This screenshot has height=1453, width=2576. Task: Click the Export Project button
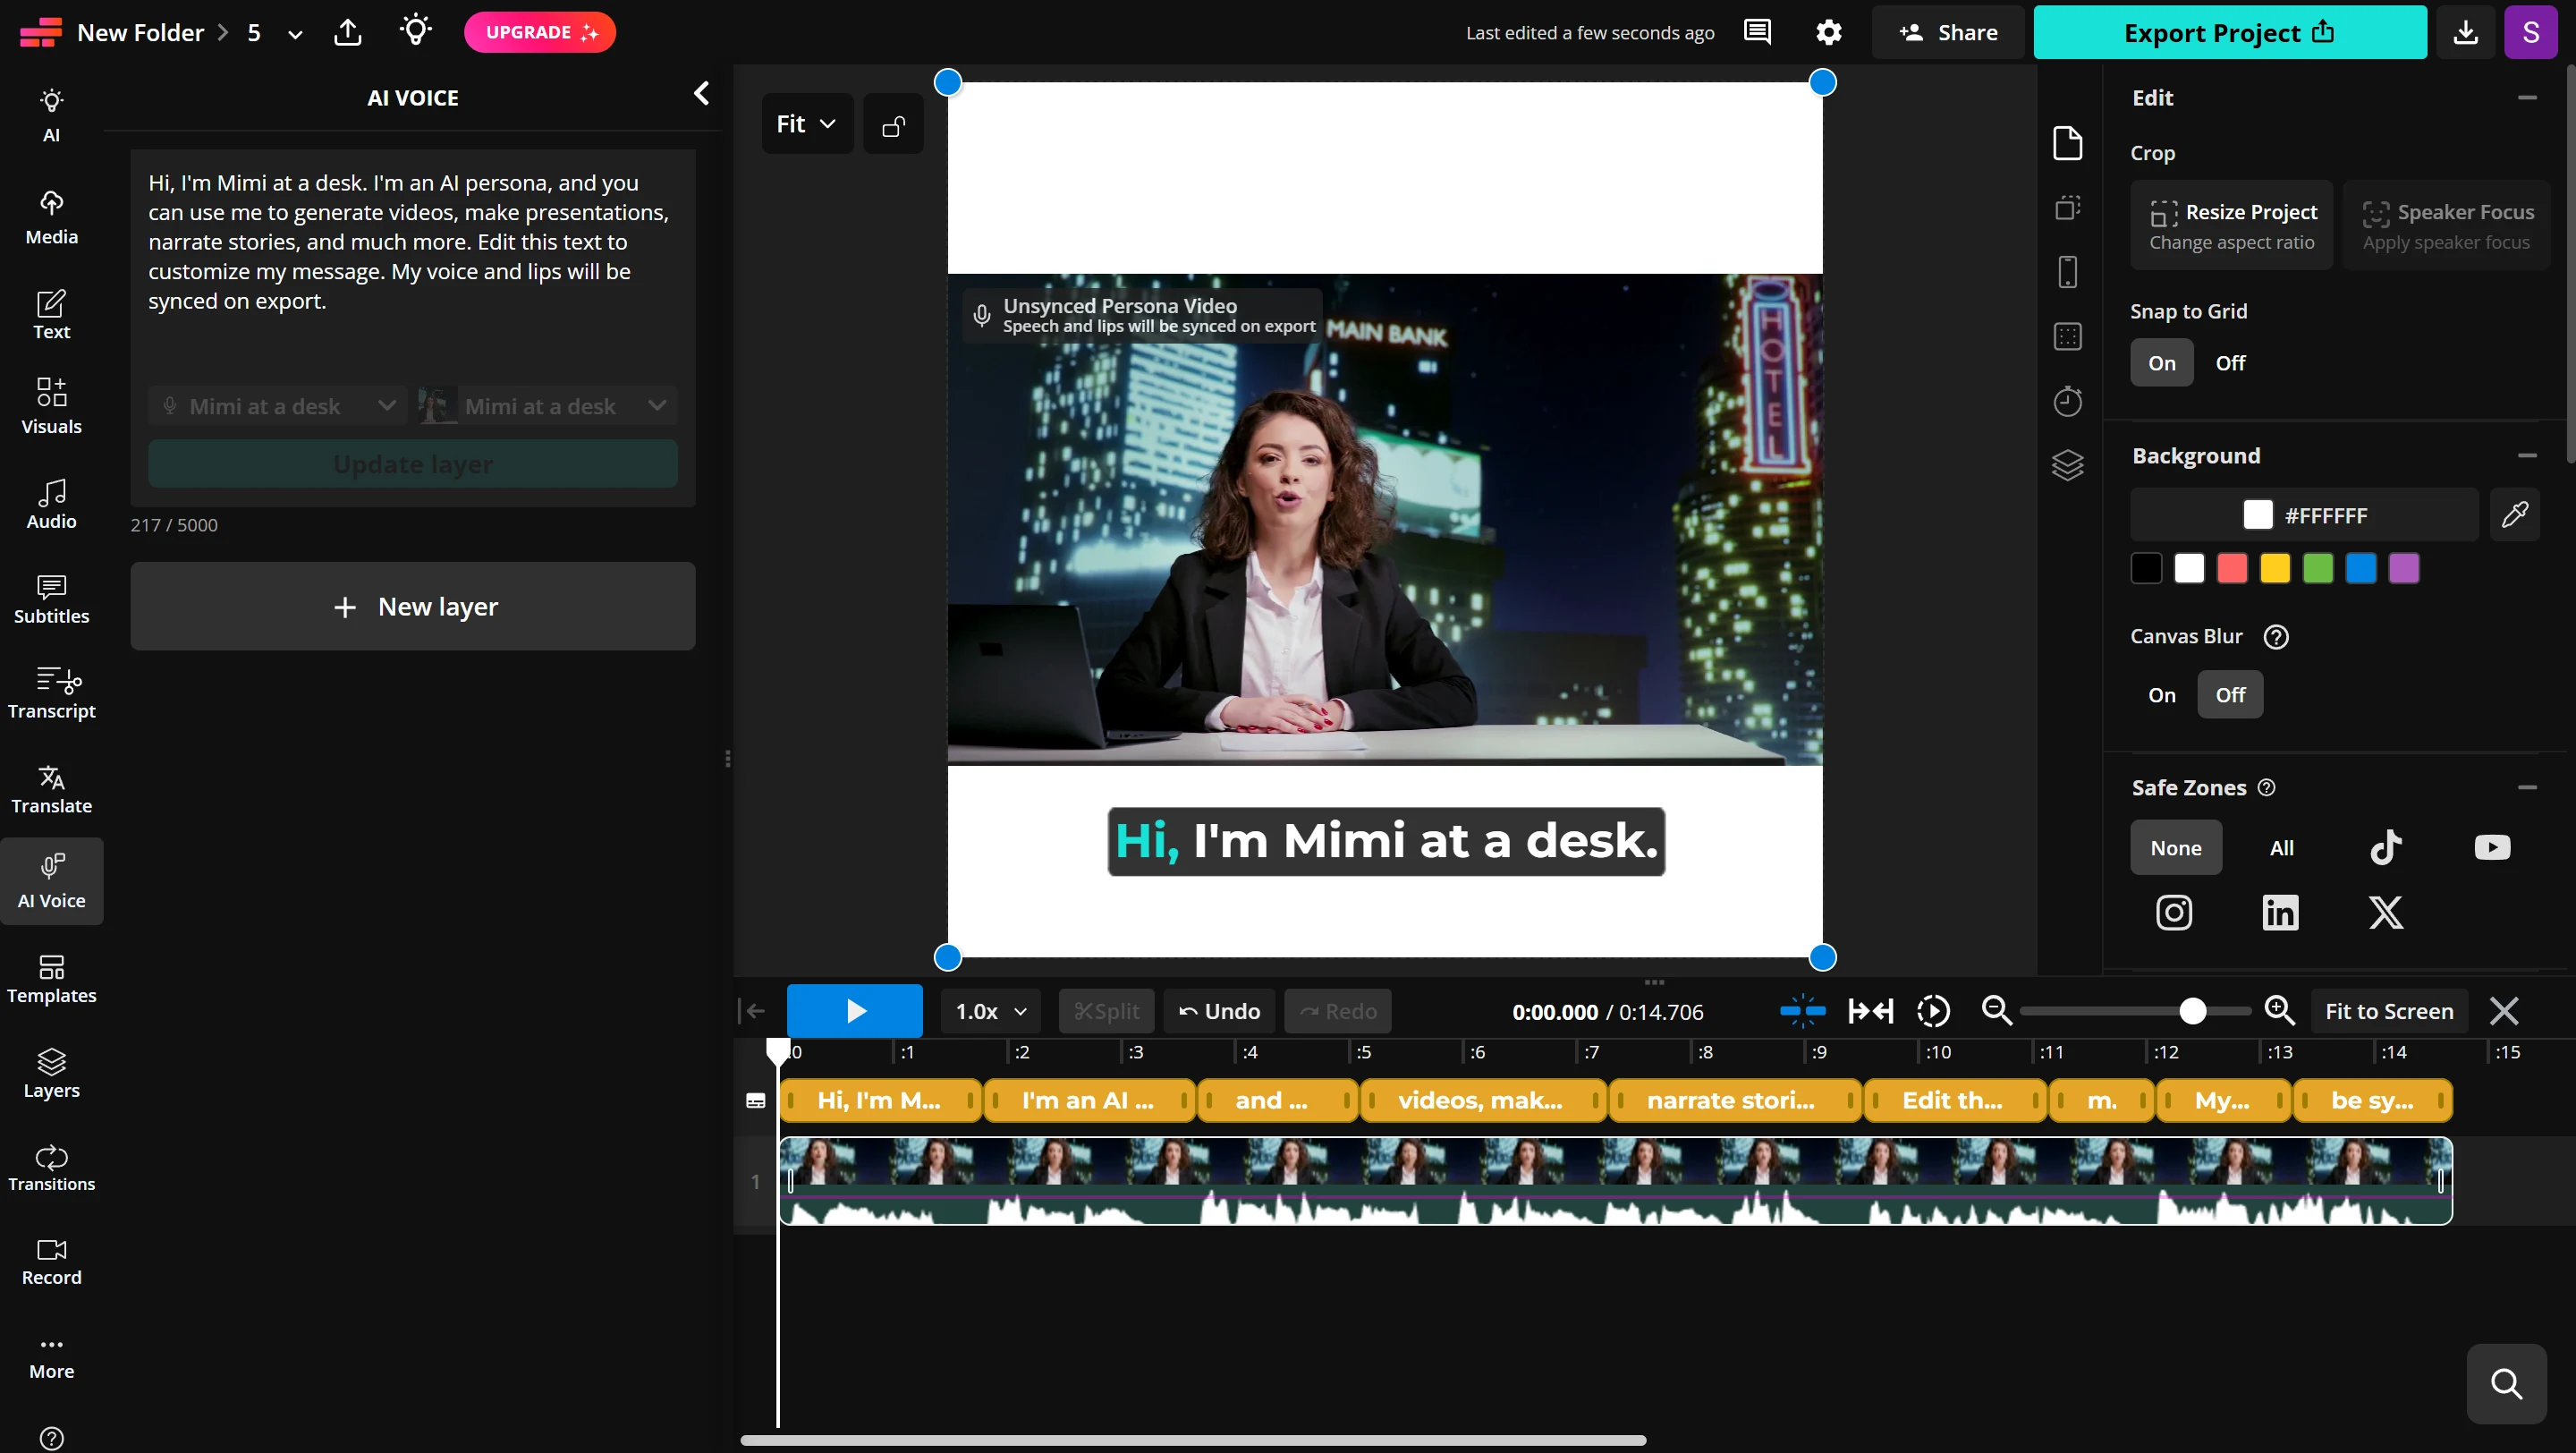(x=2229, y=32)
